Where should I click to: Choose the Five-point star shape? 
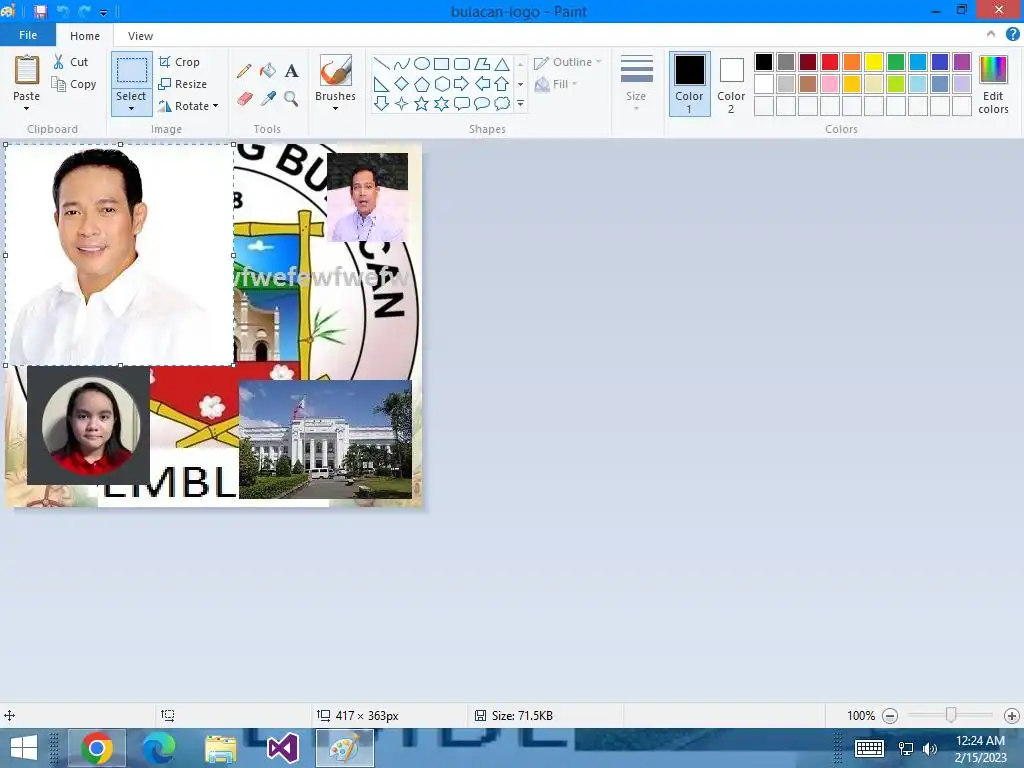pyautogui.click(x=422, y=103)
